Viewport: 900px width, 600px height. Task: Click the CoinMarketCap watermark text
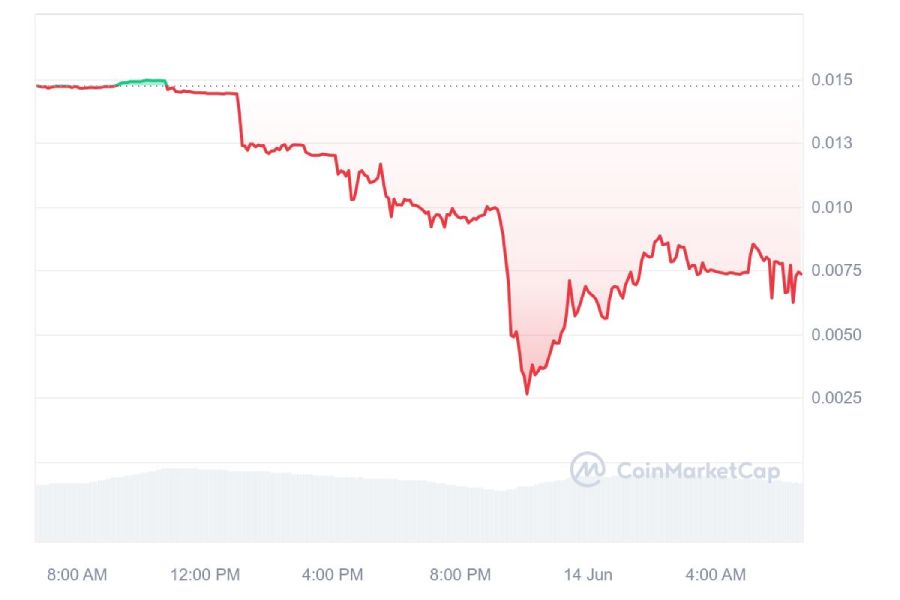[698, 471]
